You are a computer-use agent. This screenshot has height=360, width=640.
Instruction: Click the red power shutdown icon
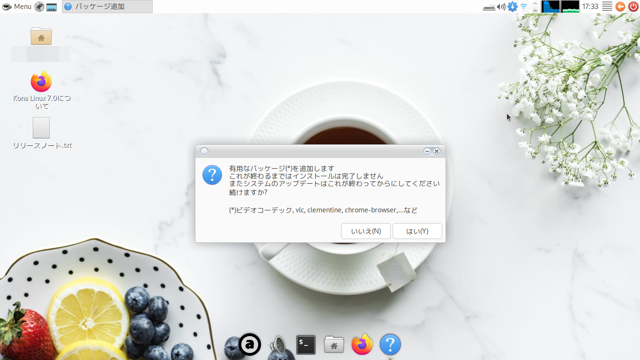tap(633, 7)
